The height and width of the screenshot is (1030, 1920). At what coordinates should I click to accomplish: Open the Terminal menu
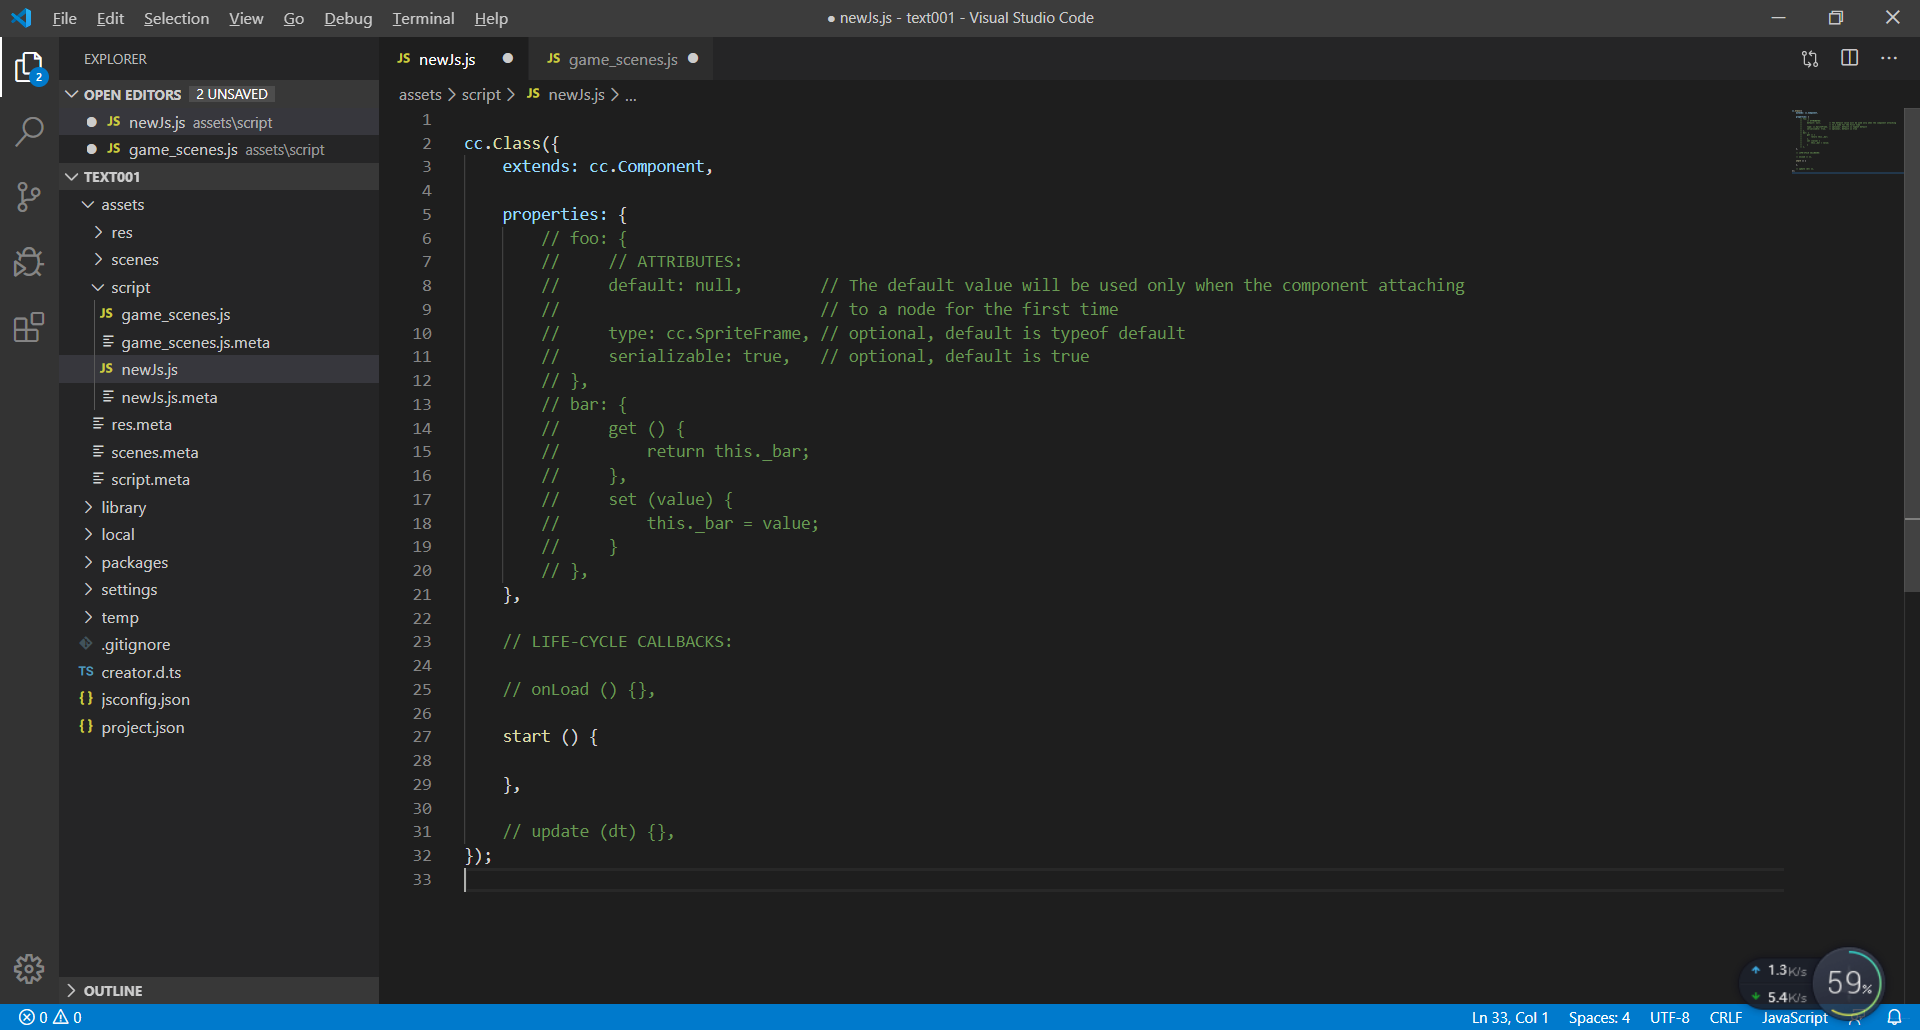pyautogui.click(x=423, y=18)
